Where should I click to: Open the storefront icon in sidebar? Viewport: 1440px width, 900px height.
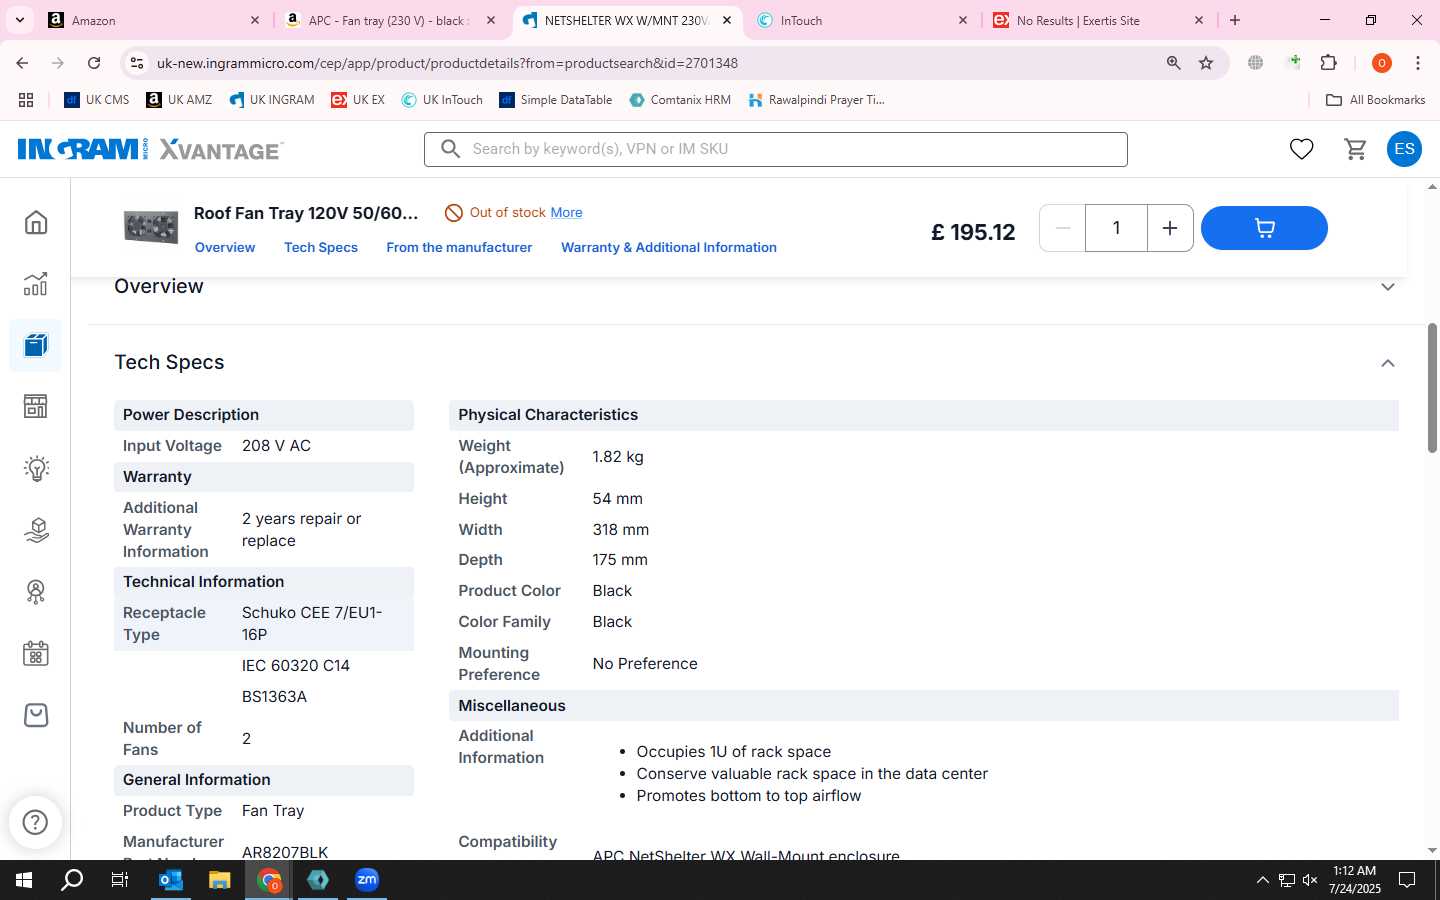coord(36,407)
